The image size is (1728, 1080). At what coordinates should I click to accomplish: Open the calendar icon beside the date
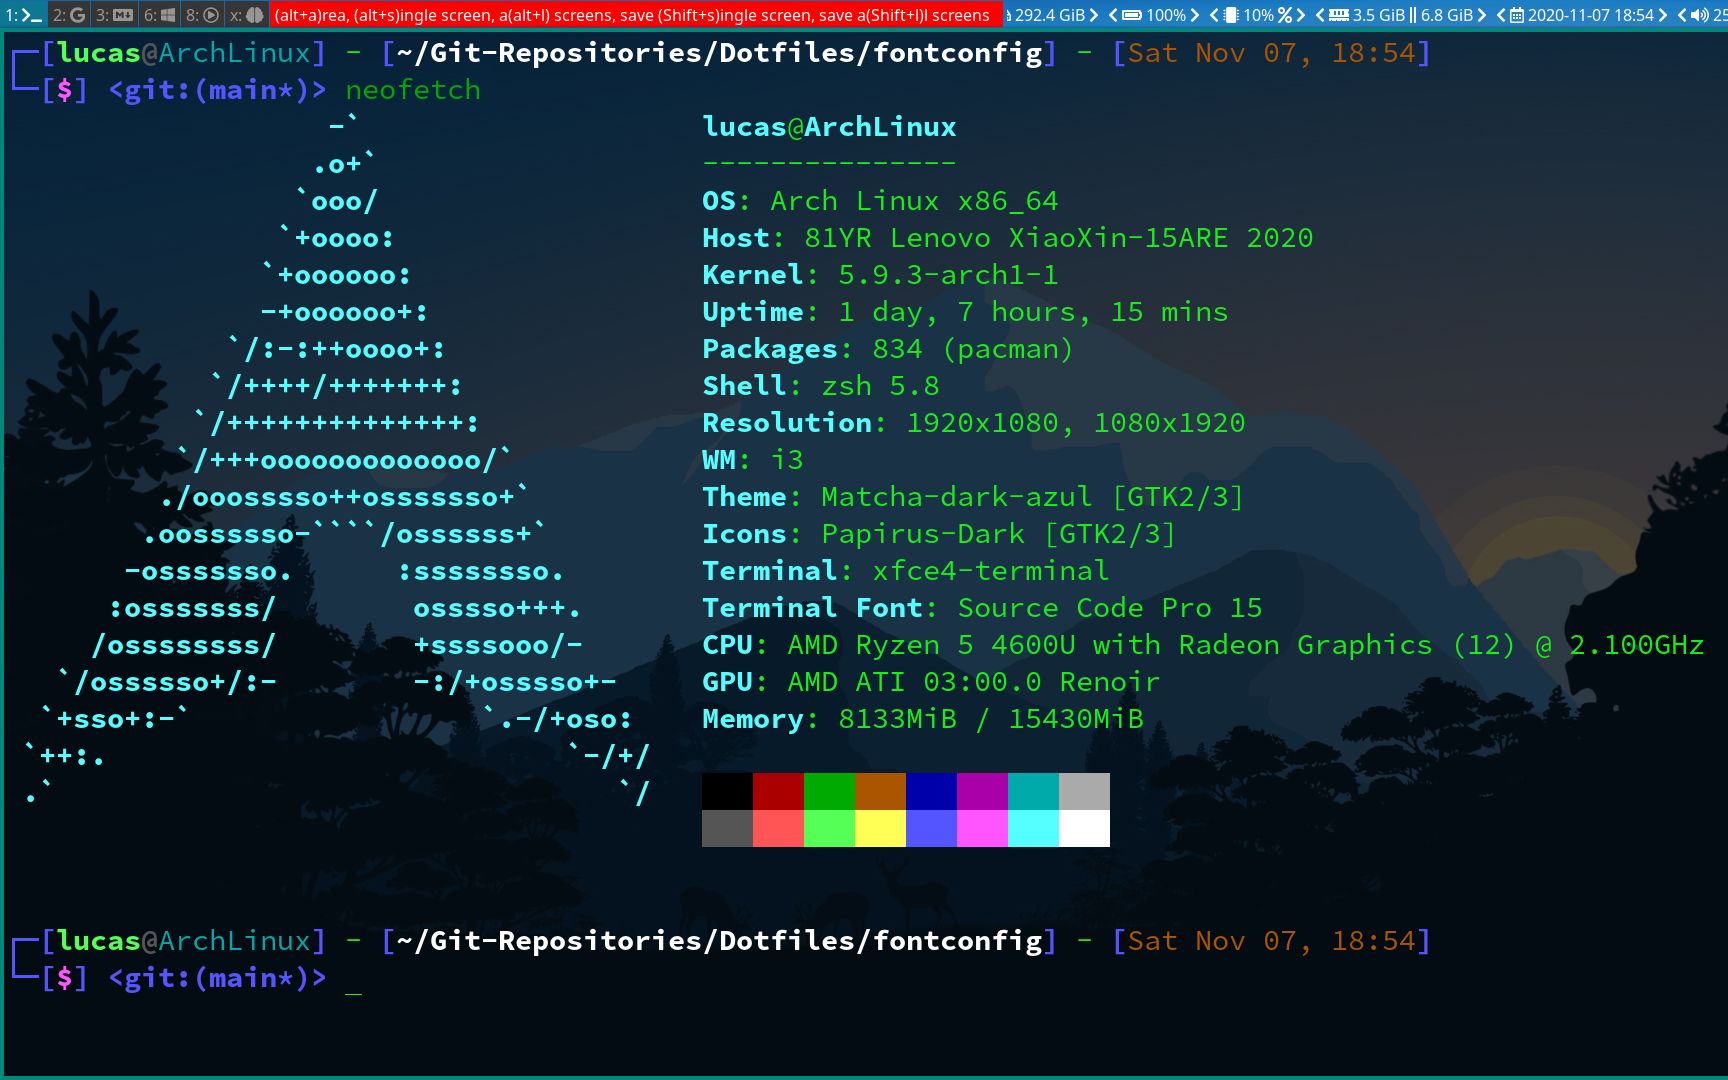1518,15
